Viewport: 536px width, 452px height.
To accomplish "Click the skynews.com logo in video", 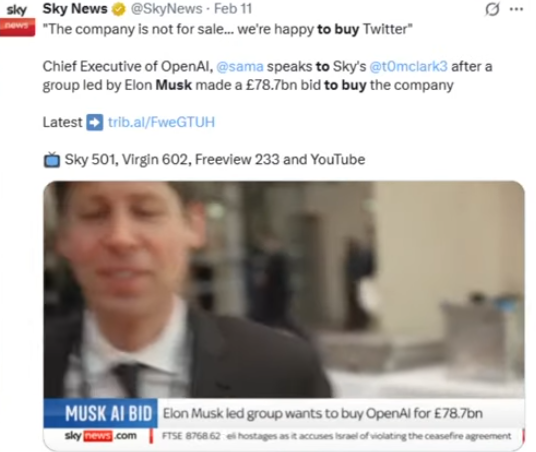I will pyautogui.click(x=100, y=436).
